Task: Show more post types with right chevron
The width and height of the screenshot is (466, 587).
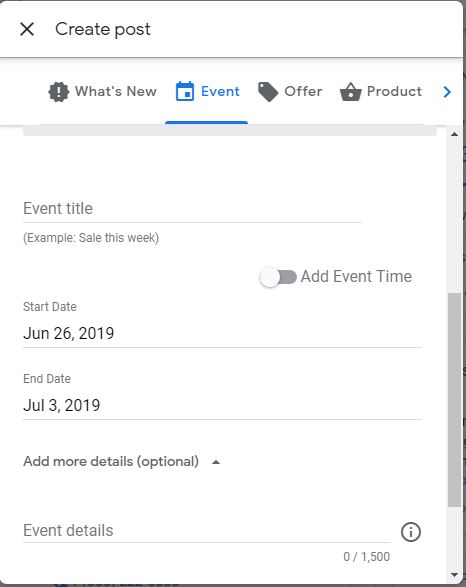Action: [447, 92]
